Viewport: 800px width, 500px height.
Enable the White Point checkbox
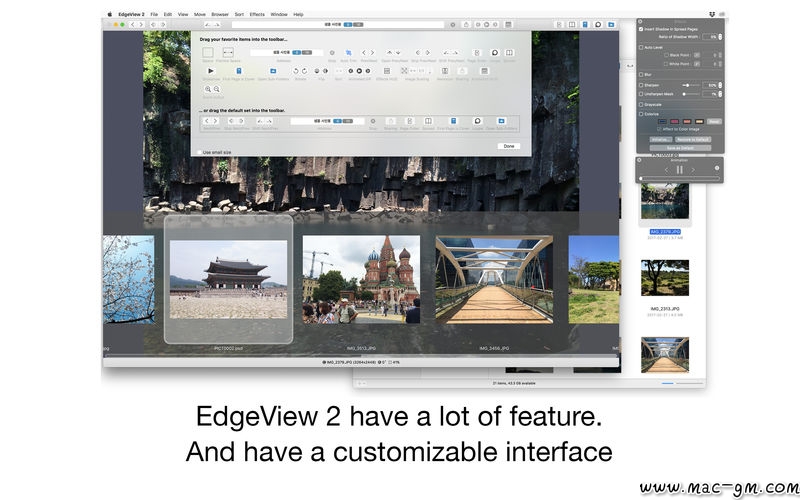[x=666, y=64]
